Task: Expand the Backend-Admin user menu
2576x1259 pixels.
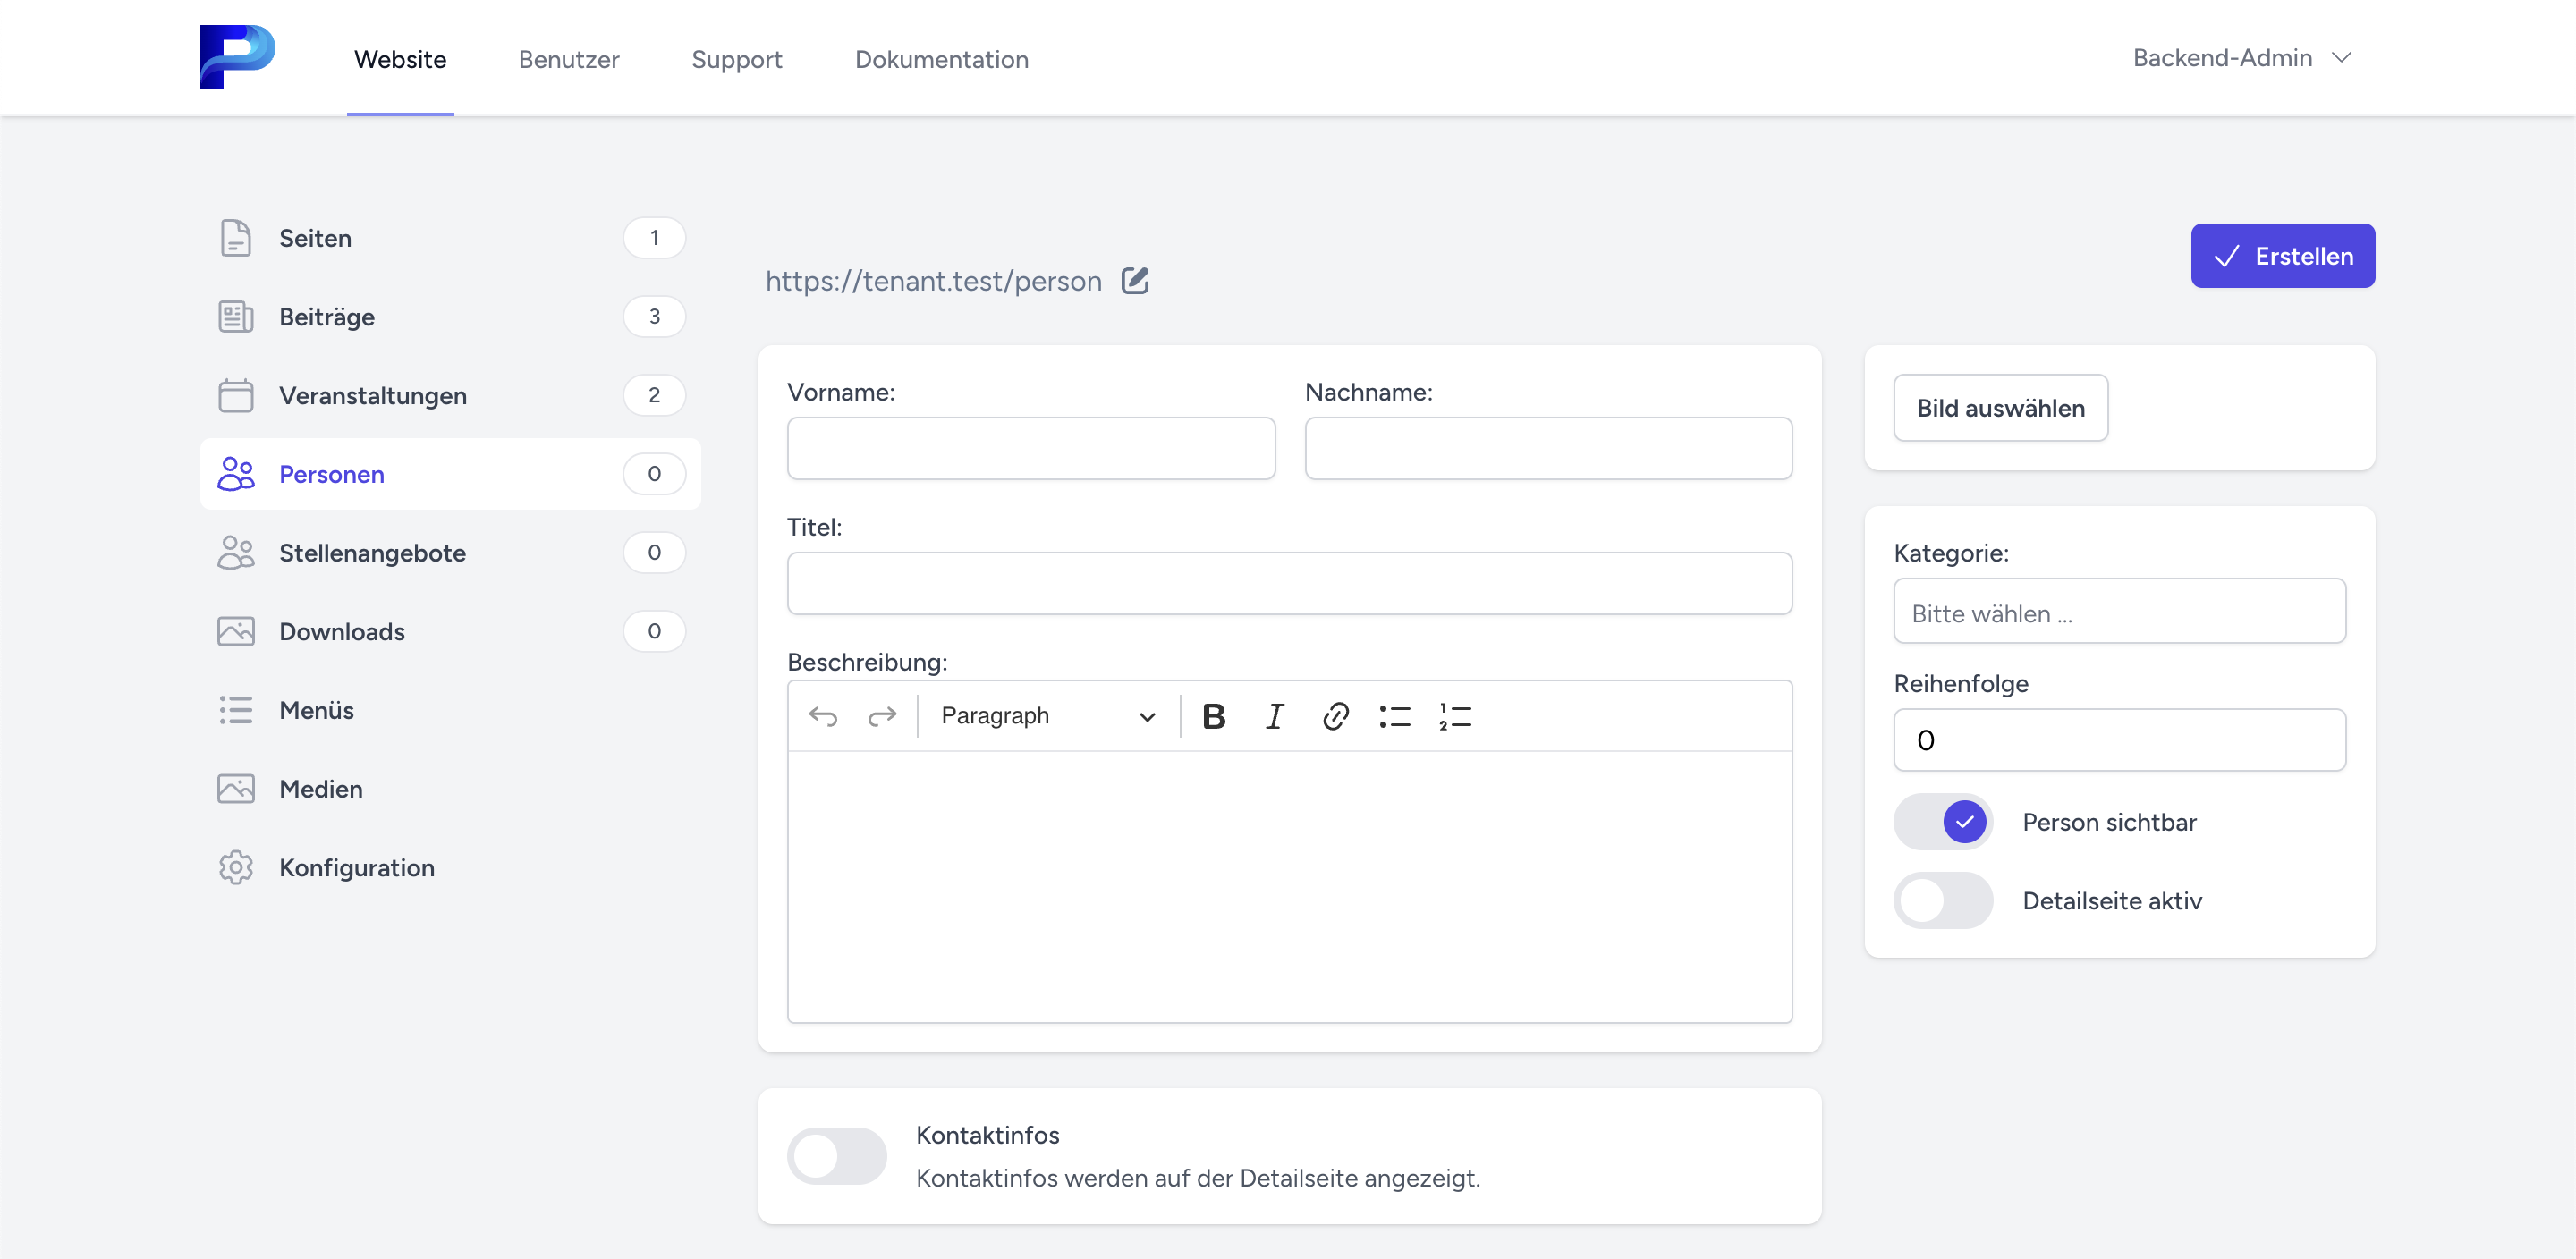Action: point(2241,58)
